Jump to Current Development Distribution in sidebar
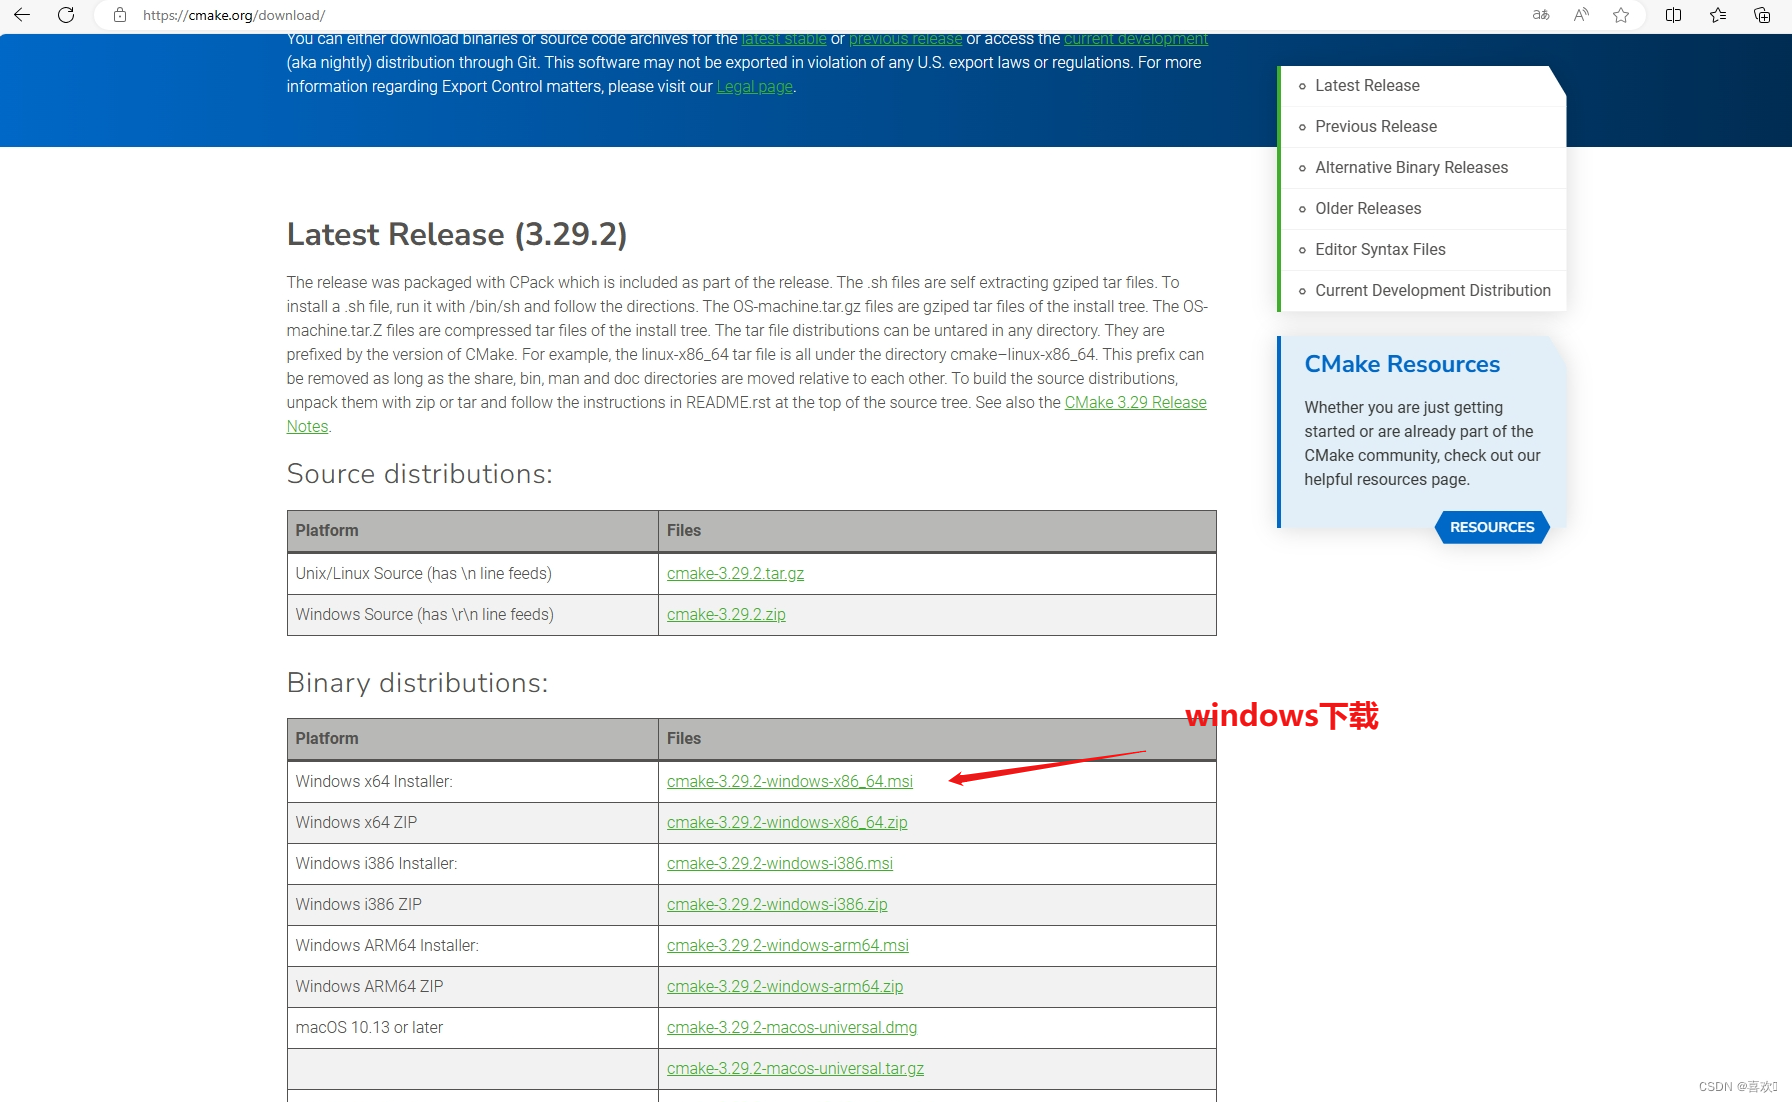Screen dimensions: 1792x1102 1433,291
